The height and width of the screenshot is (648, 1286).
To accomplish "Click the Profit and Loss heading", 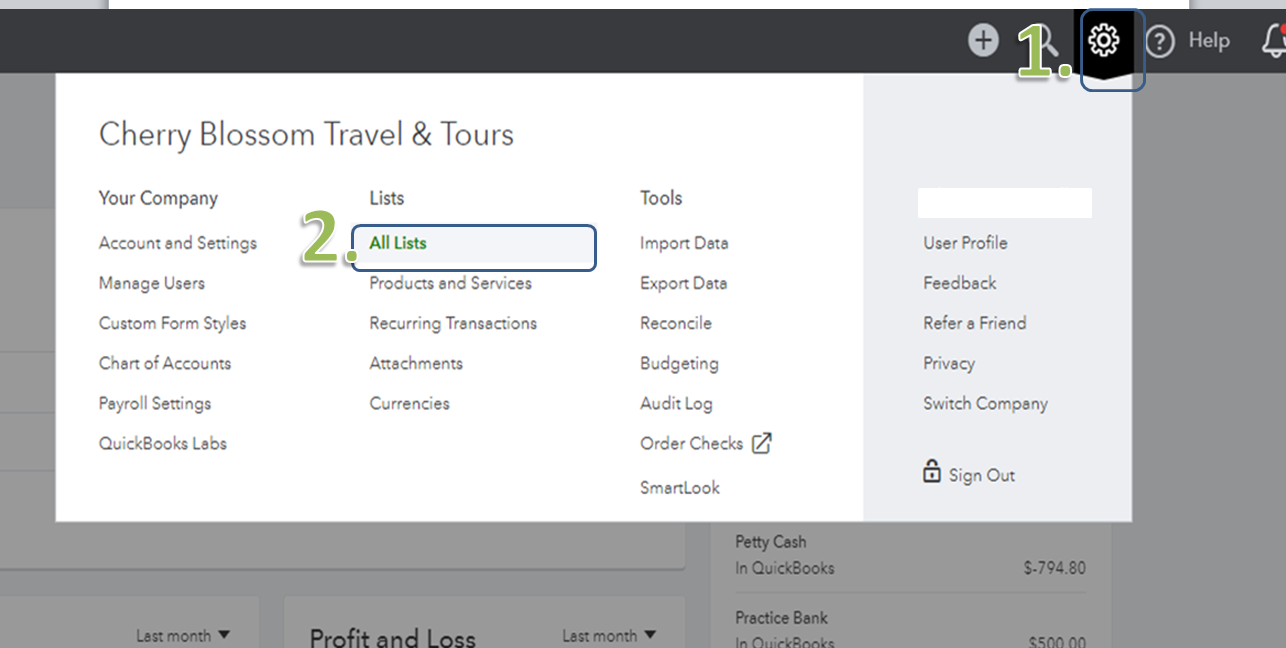I will point(393,638).
